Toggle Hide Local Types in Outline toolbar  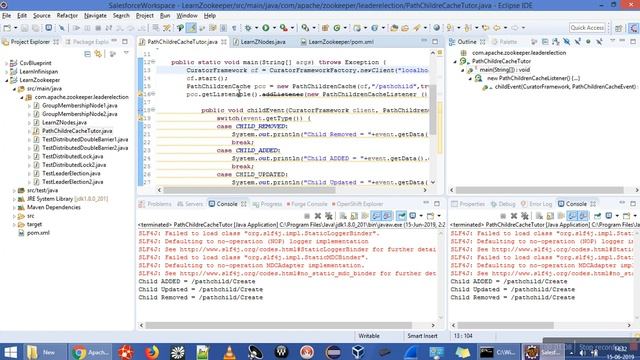pyautogui.click(x=599, y=42)
